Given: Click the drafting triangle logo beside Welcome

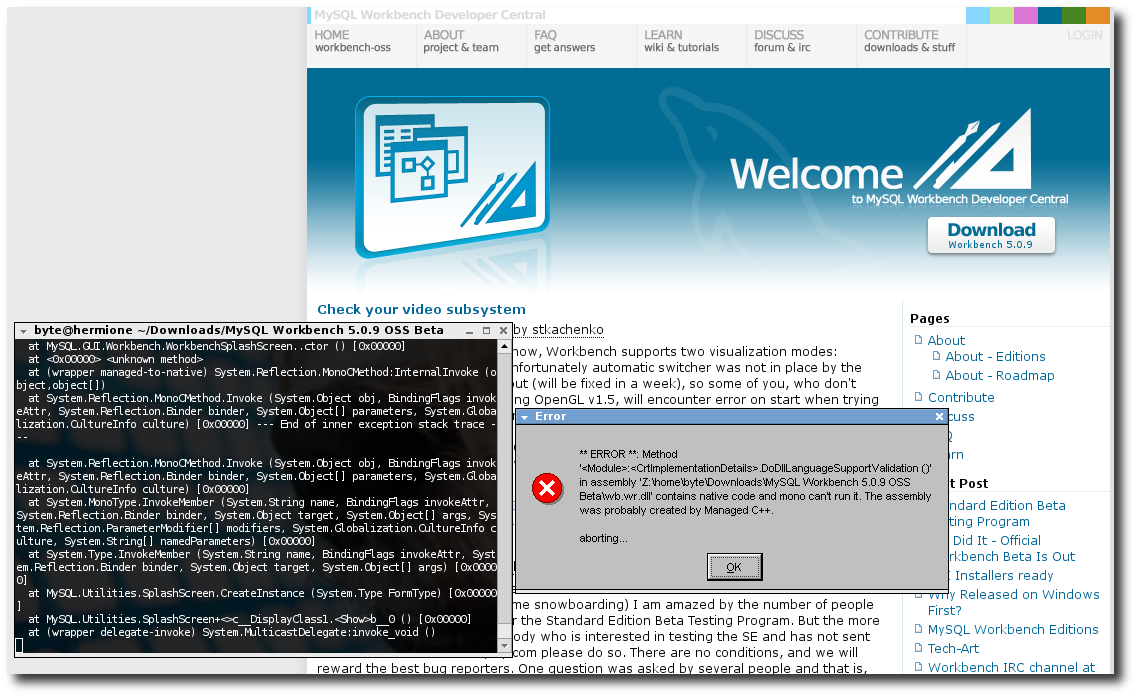Looking at the screenshot, I should (x=975, y=149).
